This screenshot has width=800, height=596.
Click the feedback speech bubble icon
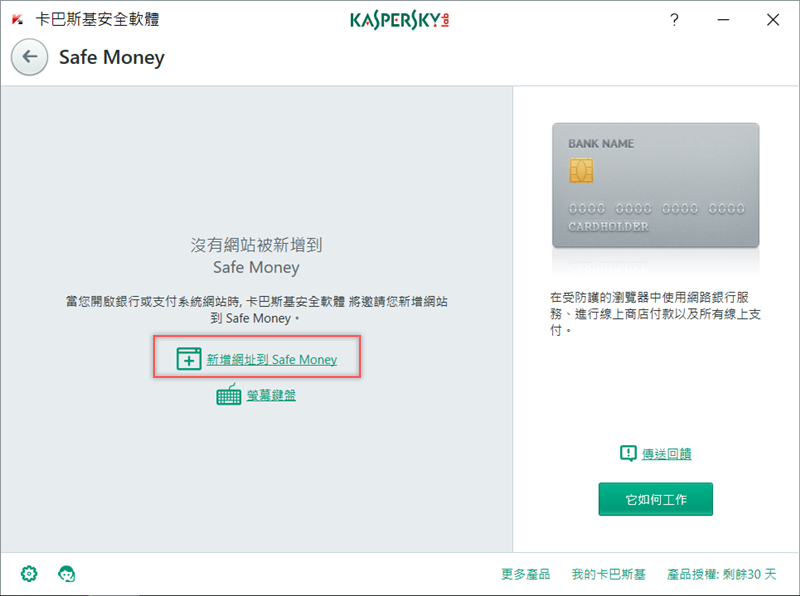(628, 453)
